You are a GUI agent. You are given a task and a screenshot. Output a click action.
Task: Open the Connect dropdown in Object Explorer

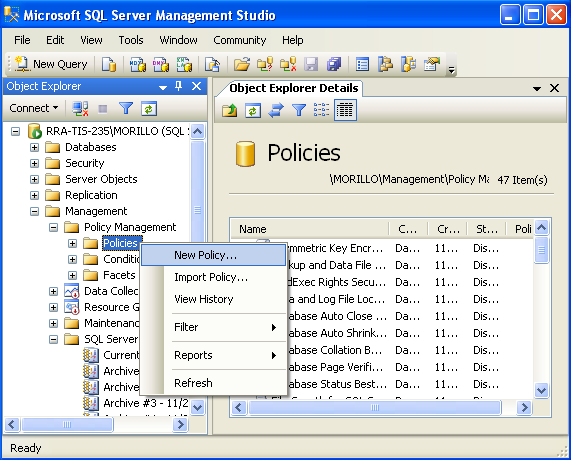tap(34, 108)
